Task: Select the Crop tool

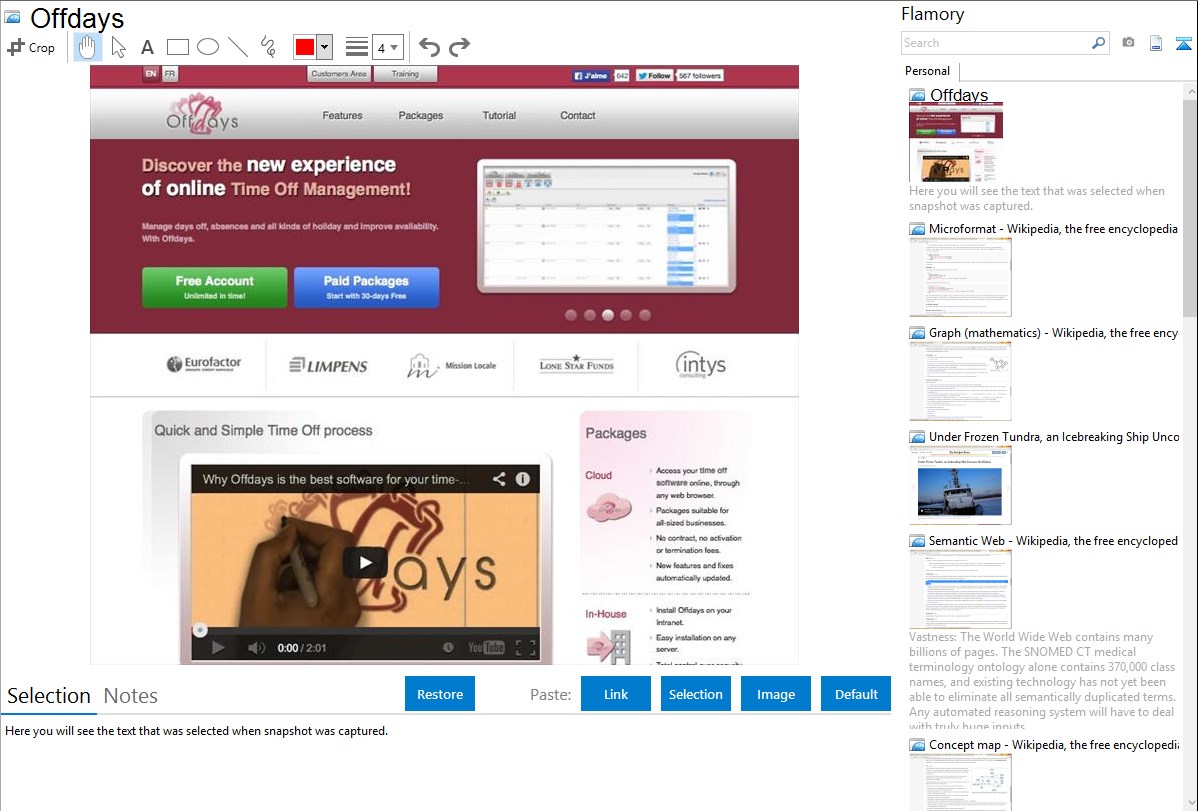Action: pos(31,47)
